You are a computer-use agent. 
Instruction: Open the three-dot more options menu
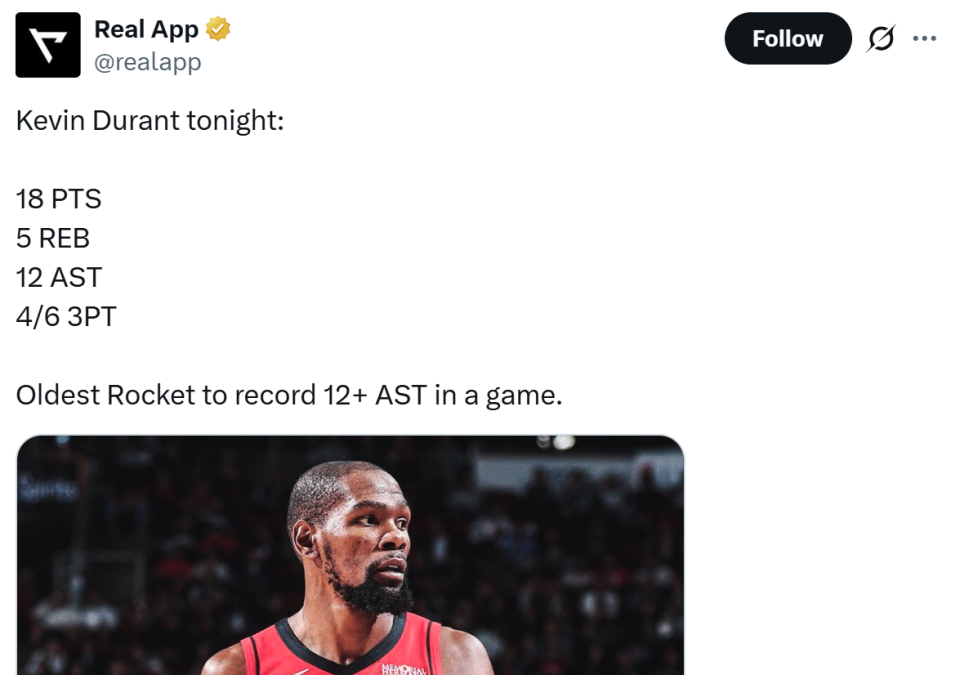coord(924,39)
